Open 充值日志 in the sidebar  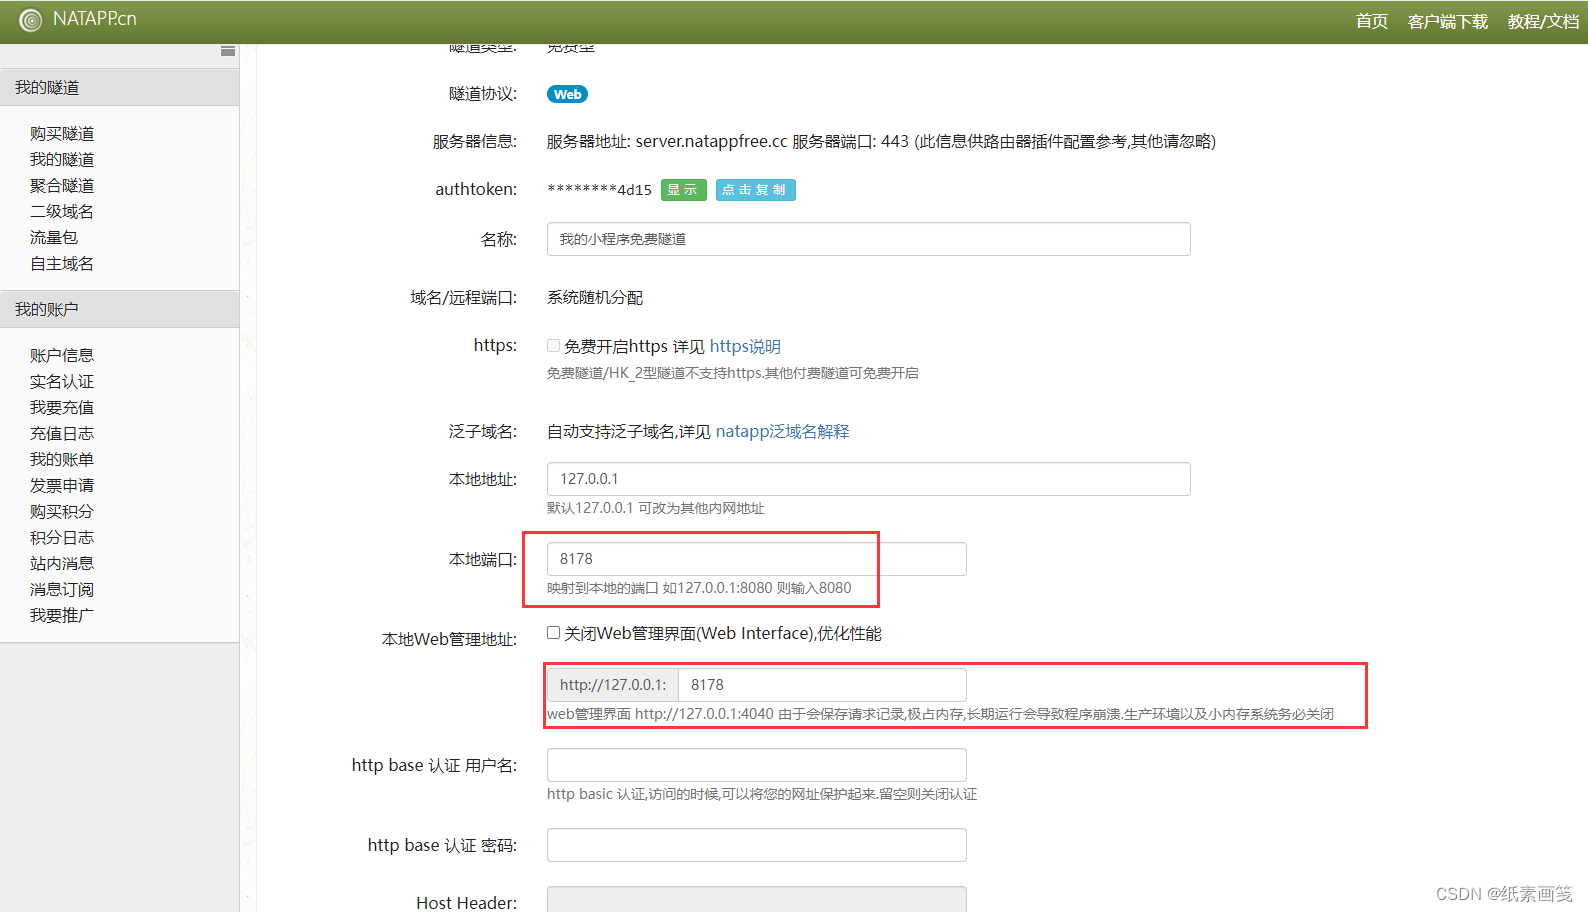click(x=62, y=434)
